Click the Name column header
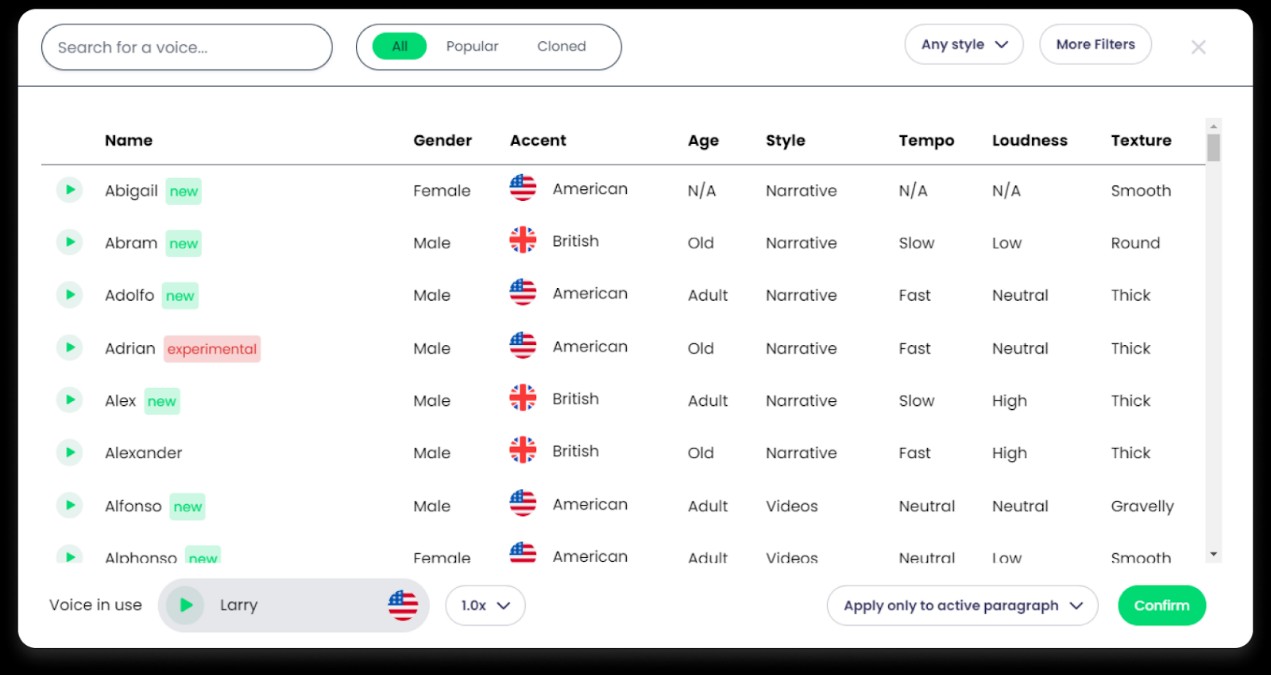The width and height of the screenshot is (1271, 675). click(x=129, y=140)
